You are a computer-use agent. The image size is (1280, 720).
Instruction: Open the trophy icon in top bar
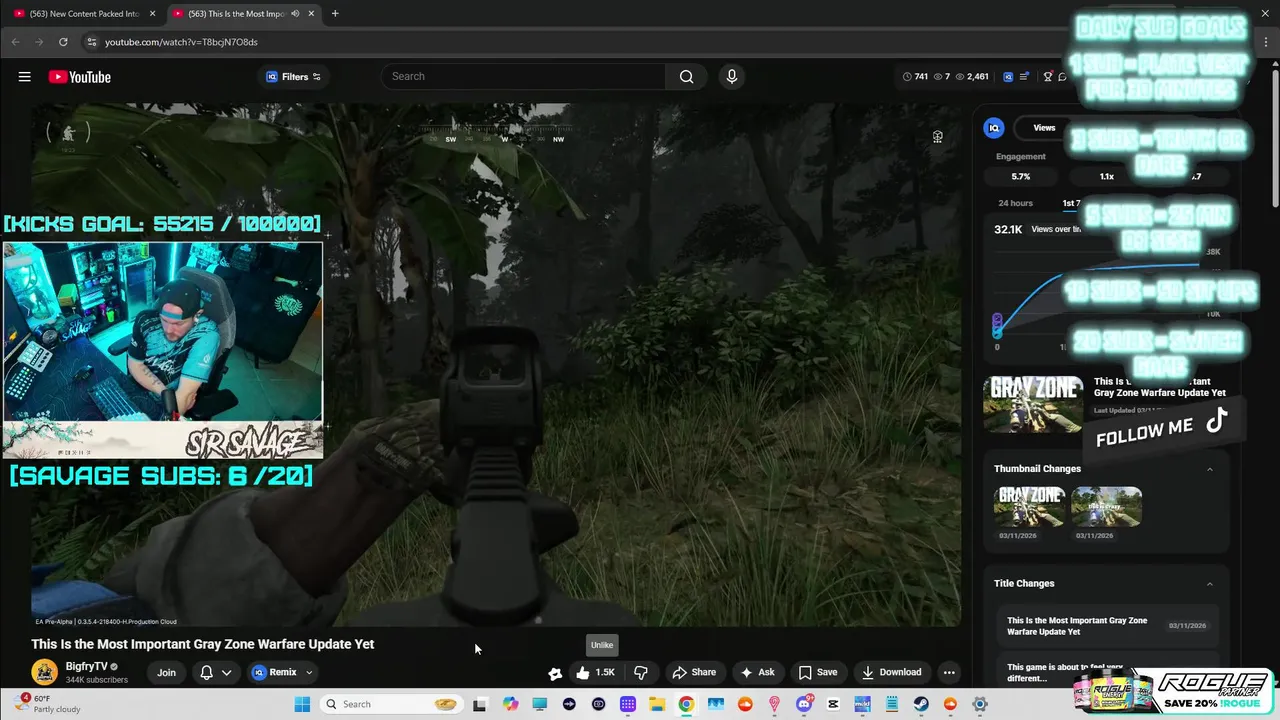1047,77
